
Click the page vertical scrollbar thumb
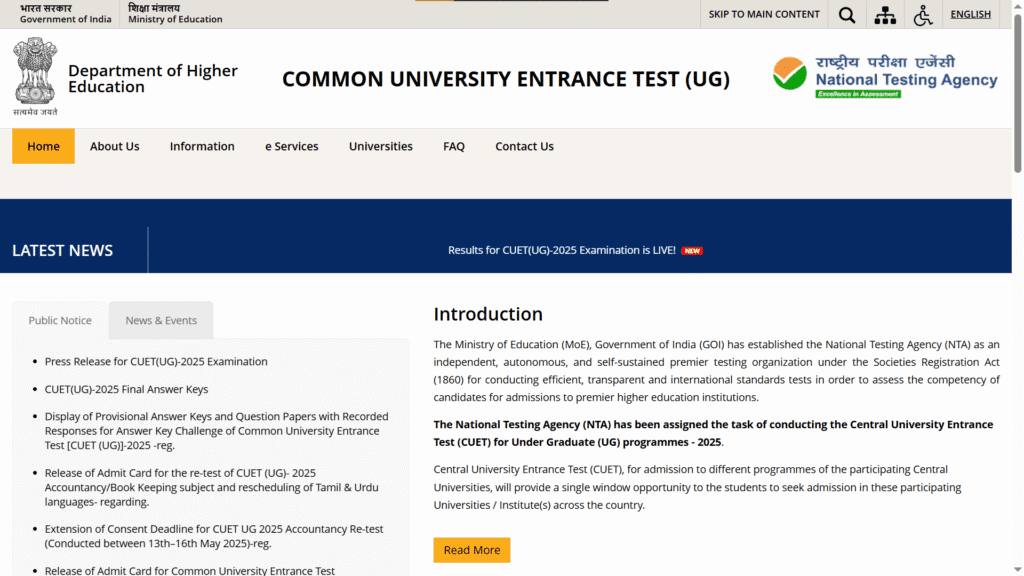1017,93
